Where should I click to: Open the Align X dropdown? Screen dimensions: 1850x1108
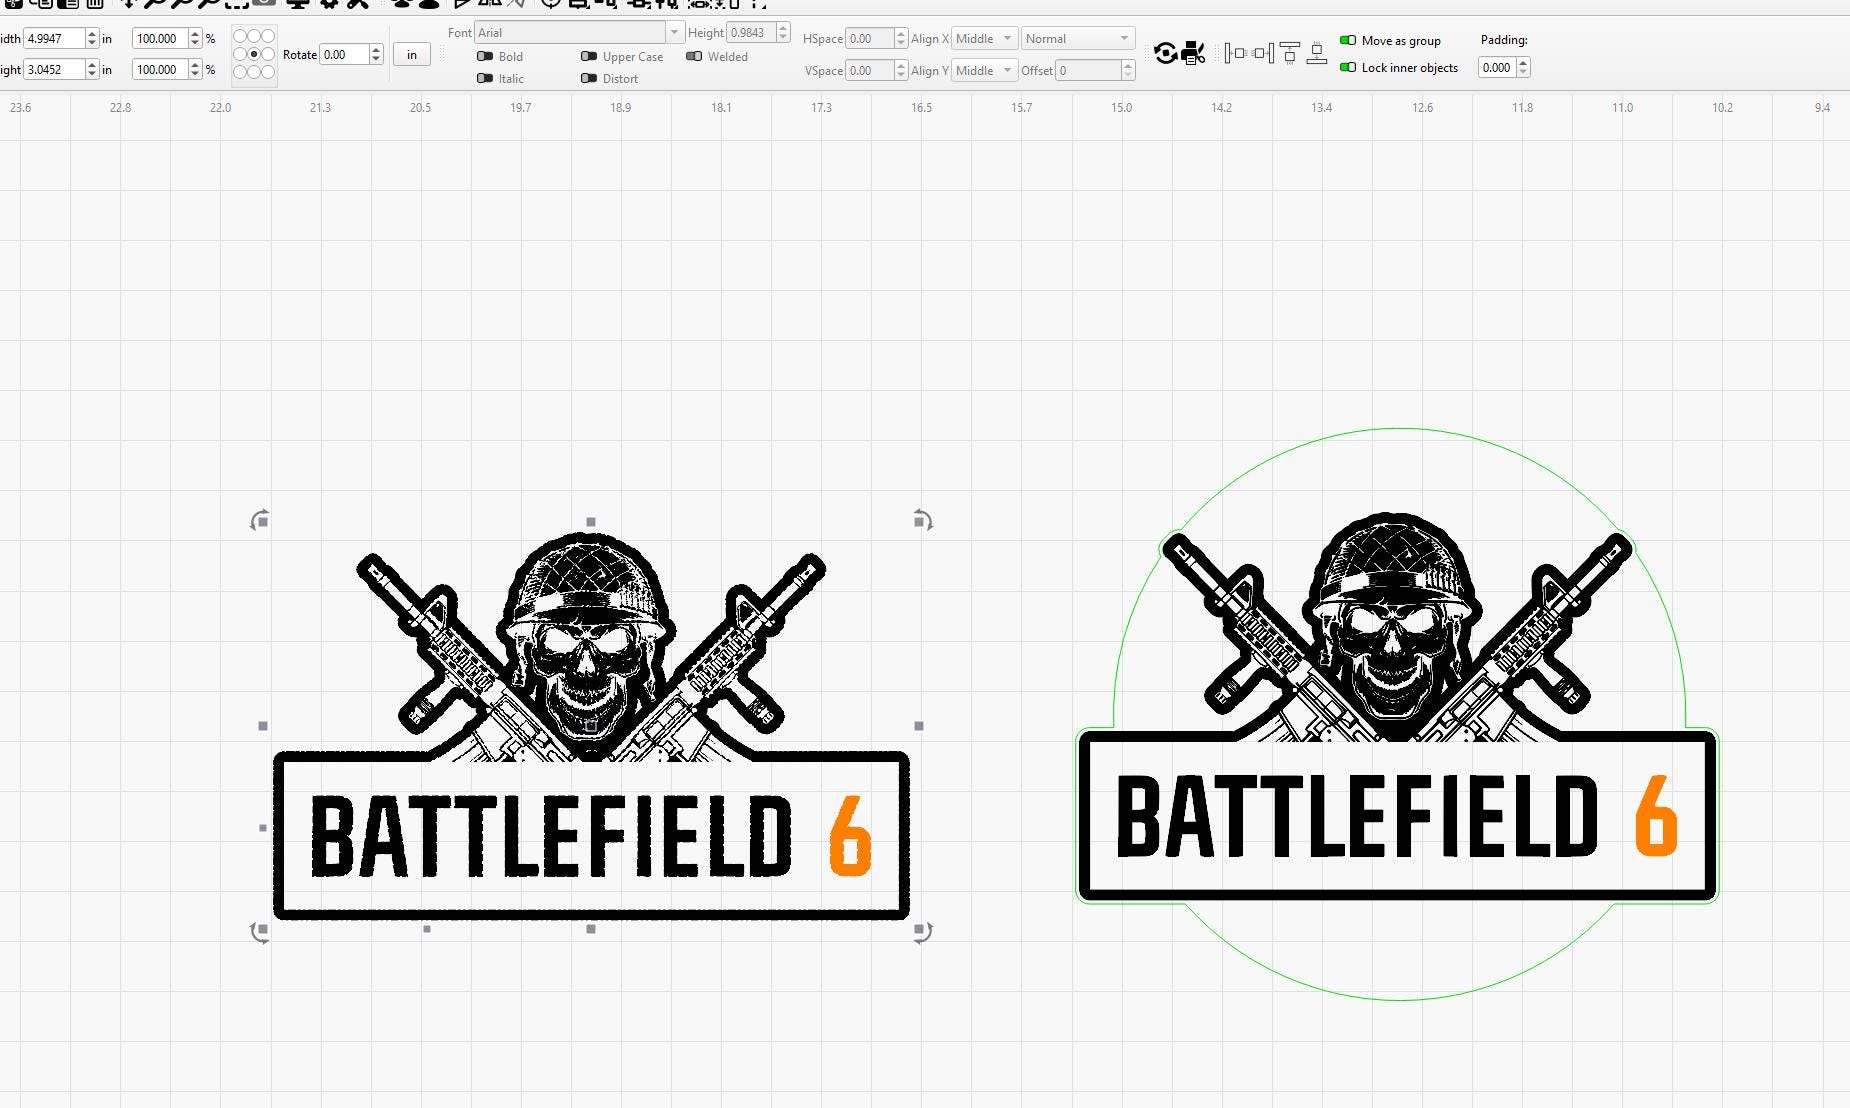click(x=983, y=38)
